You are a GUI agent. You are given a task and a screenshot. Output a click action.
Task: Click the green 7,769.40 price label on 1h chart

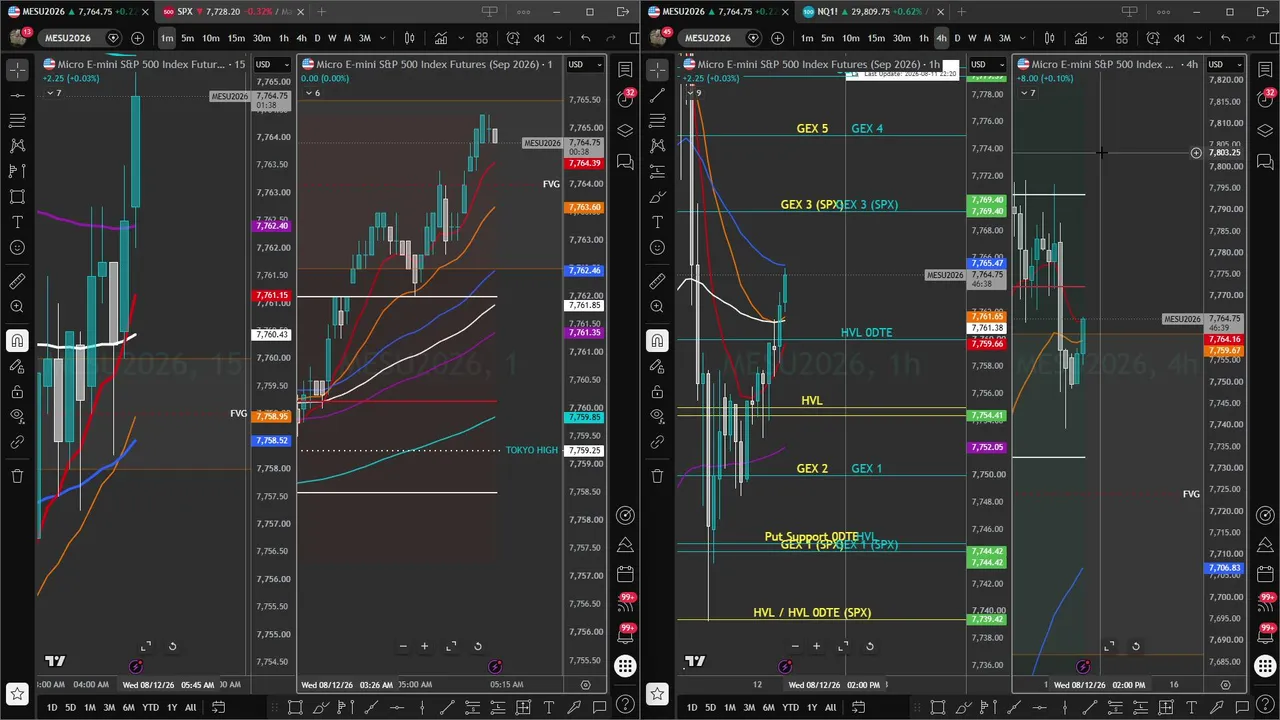tap(986, 200)
